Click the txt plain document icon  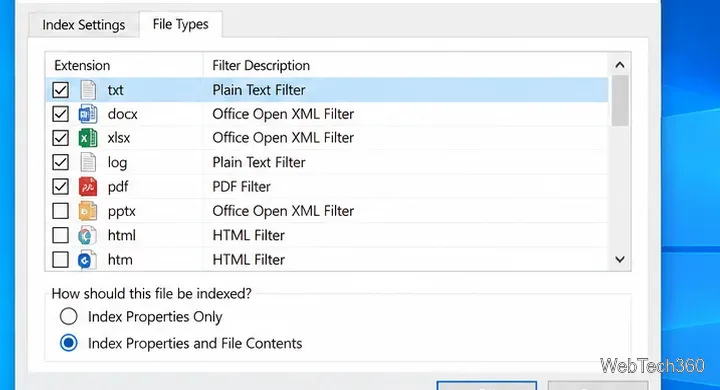tap(88, 90)
